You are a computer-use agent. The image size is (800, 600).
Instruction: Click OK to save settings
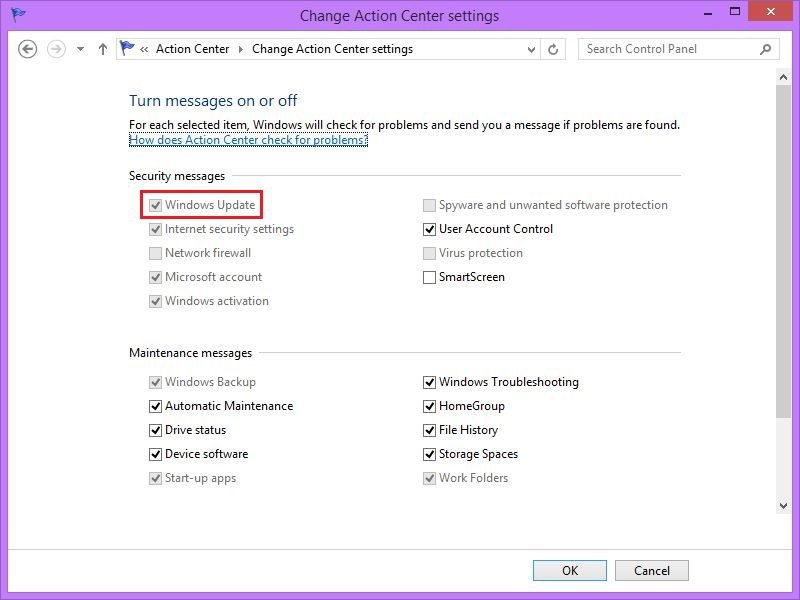(570, 570)
